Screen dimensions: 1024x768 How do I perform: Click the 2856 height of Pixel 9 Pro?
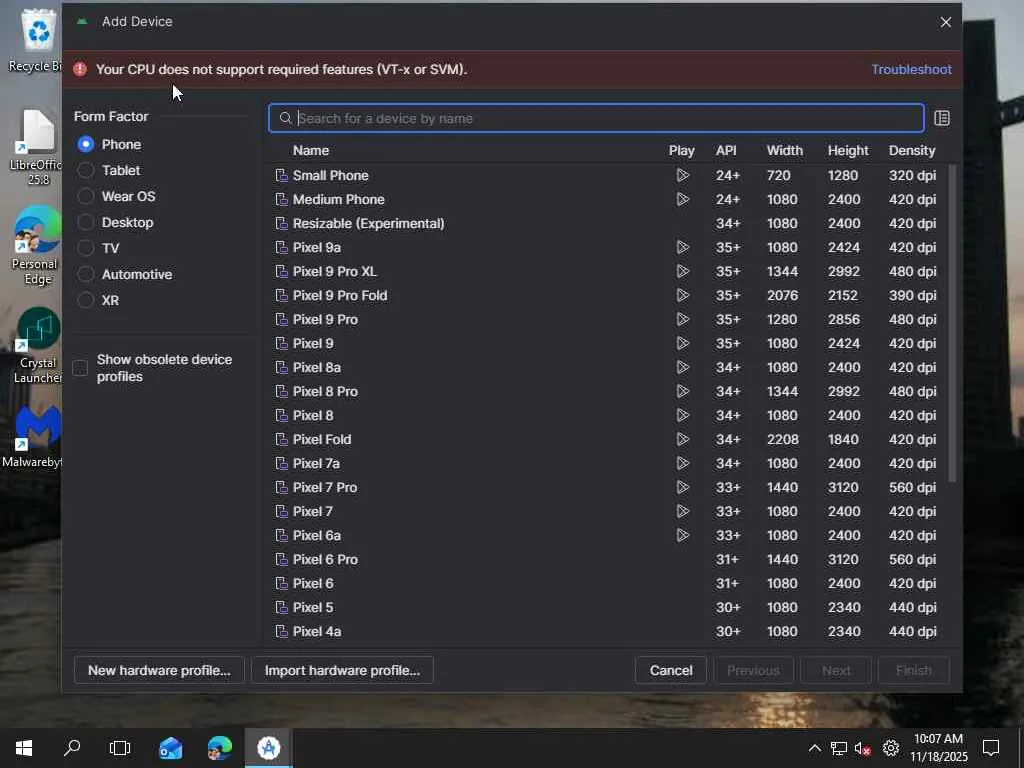tap(843, 319)
